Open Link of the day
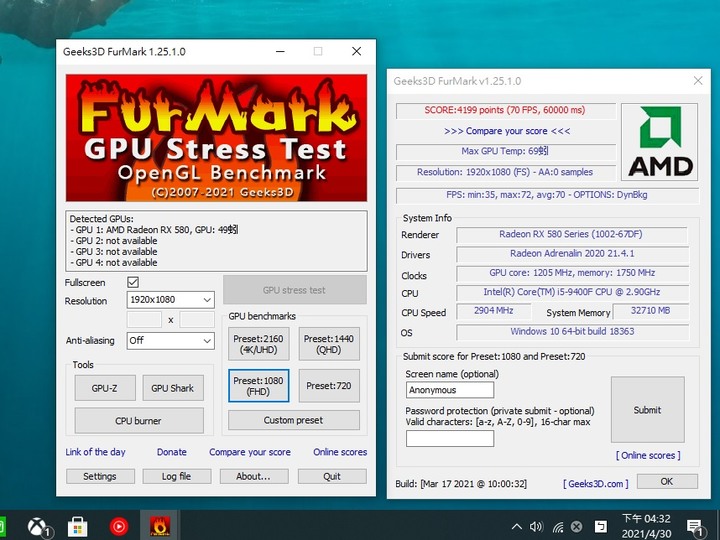Screen dimensions: 720x540 [95, 452]
